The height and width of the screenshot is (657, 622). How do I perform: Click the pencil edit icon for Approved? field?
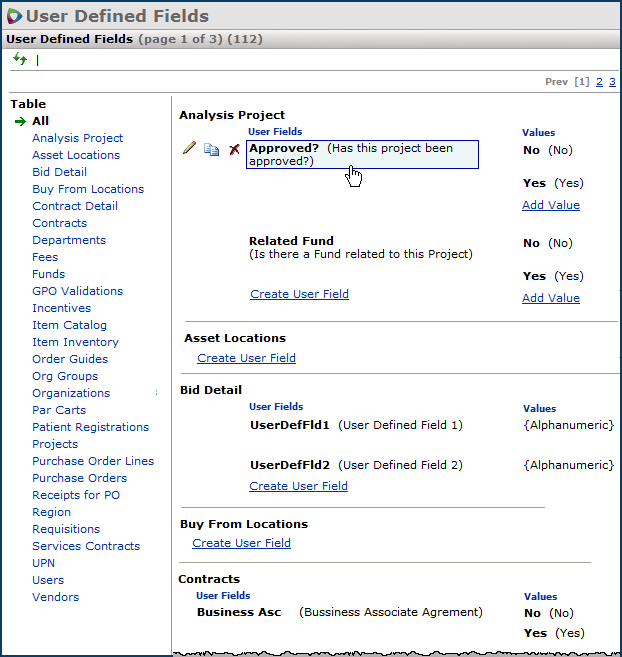189,148
